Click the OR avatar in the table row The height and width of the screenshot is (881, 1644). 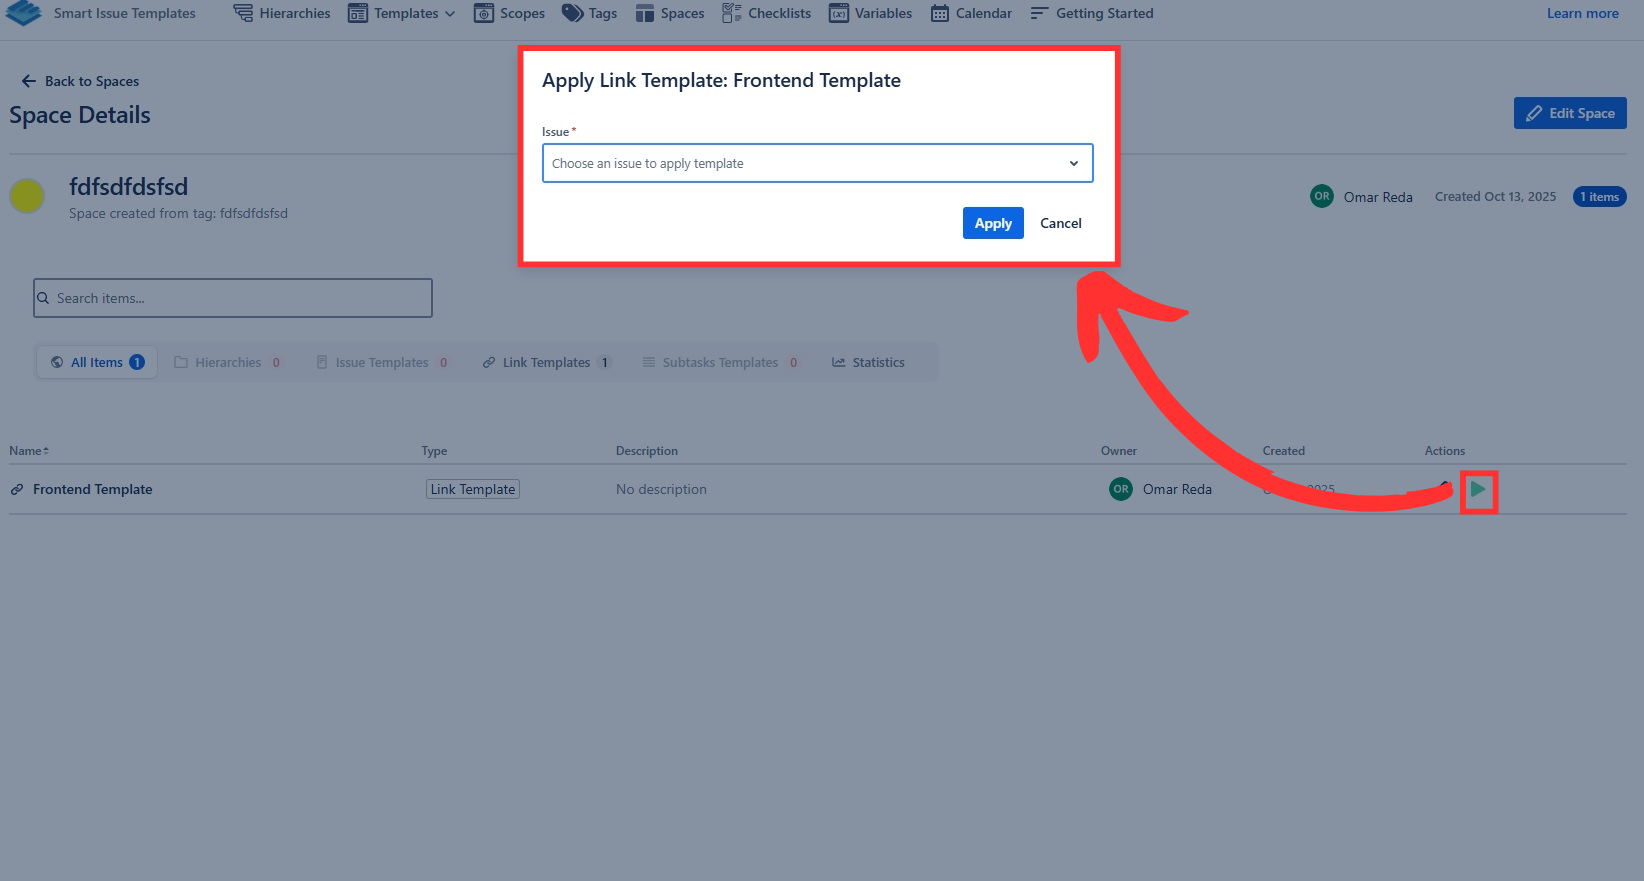[x=1121, y=489]
